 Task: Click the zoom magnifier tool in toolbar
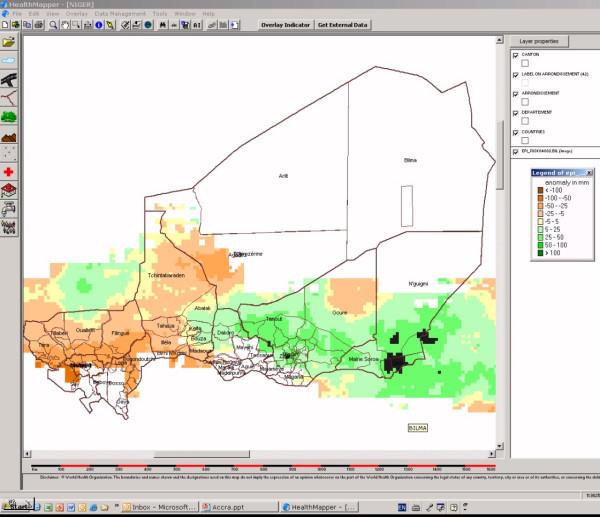[x=54, y=24]
